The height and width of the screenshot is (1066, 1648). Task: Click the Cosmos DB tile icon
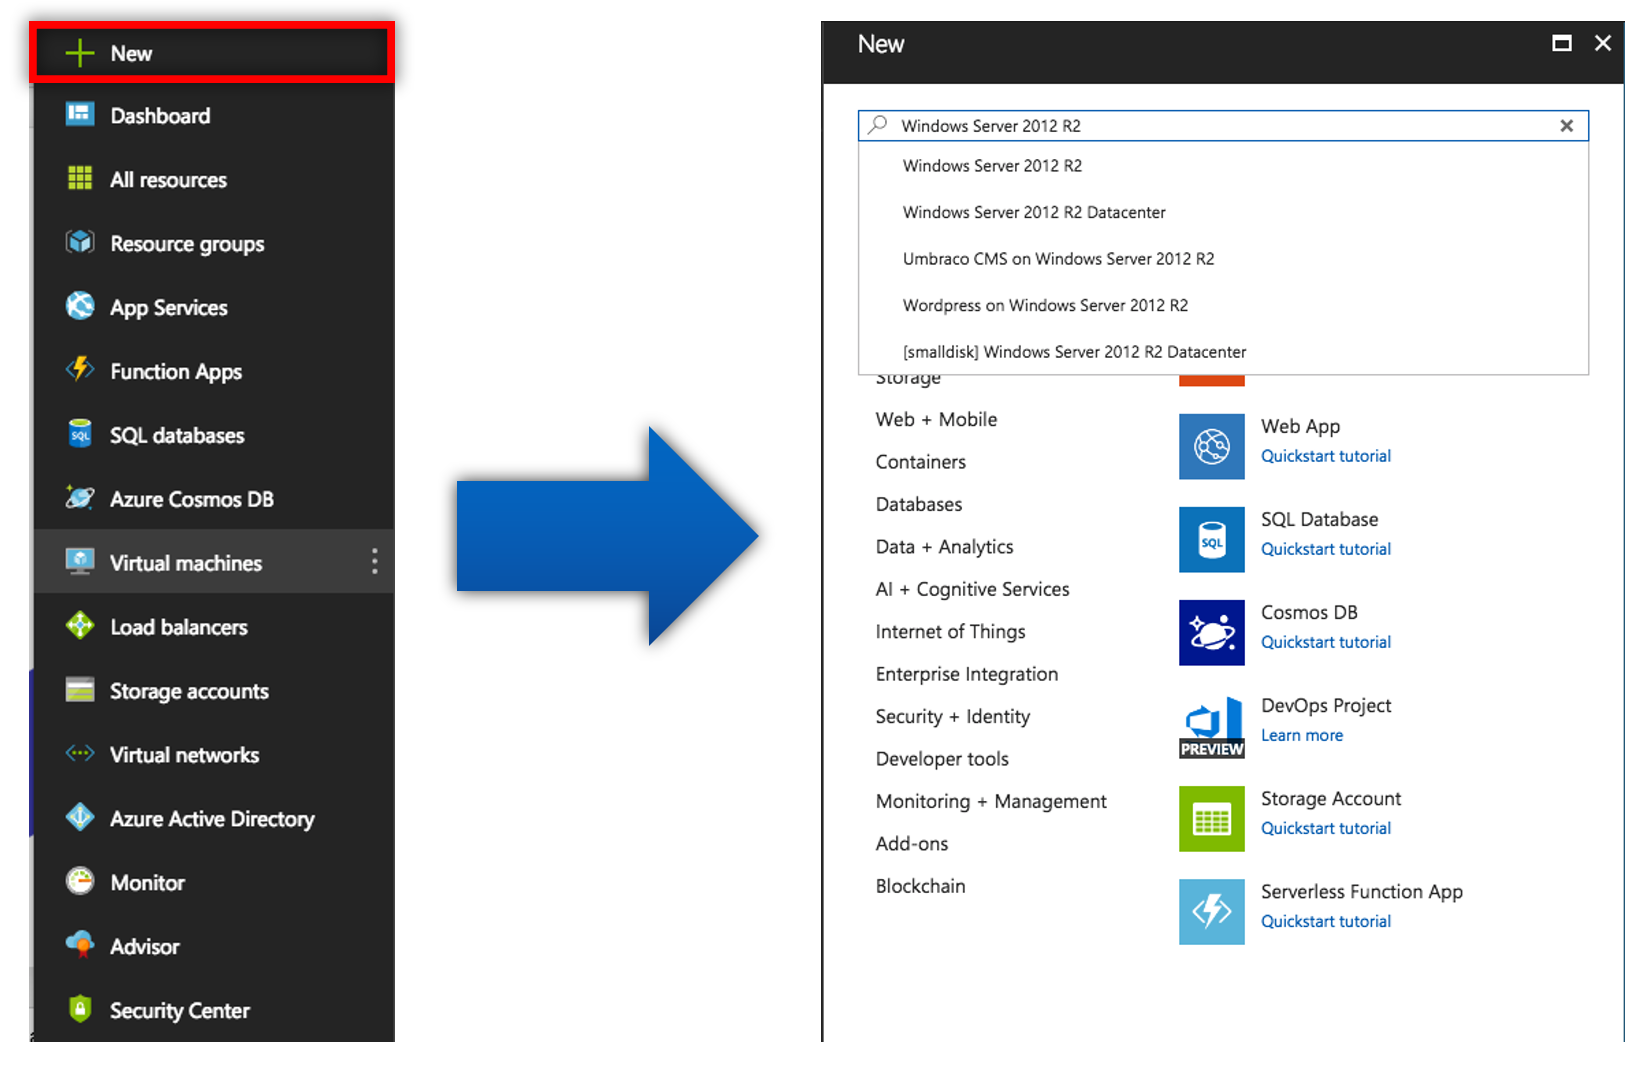click(x=1211, y=632)
